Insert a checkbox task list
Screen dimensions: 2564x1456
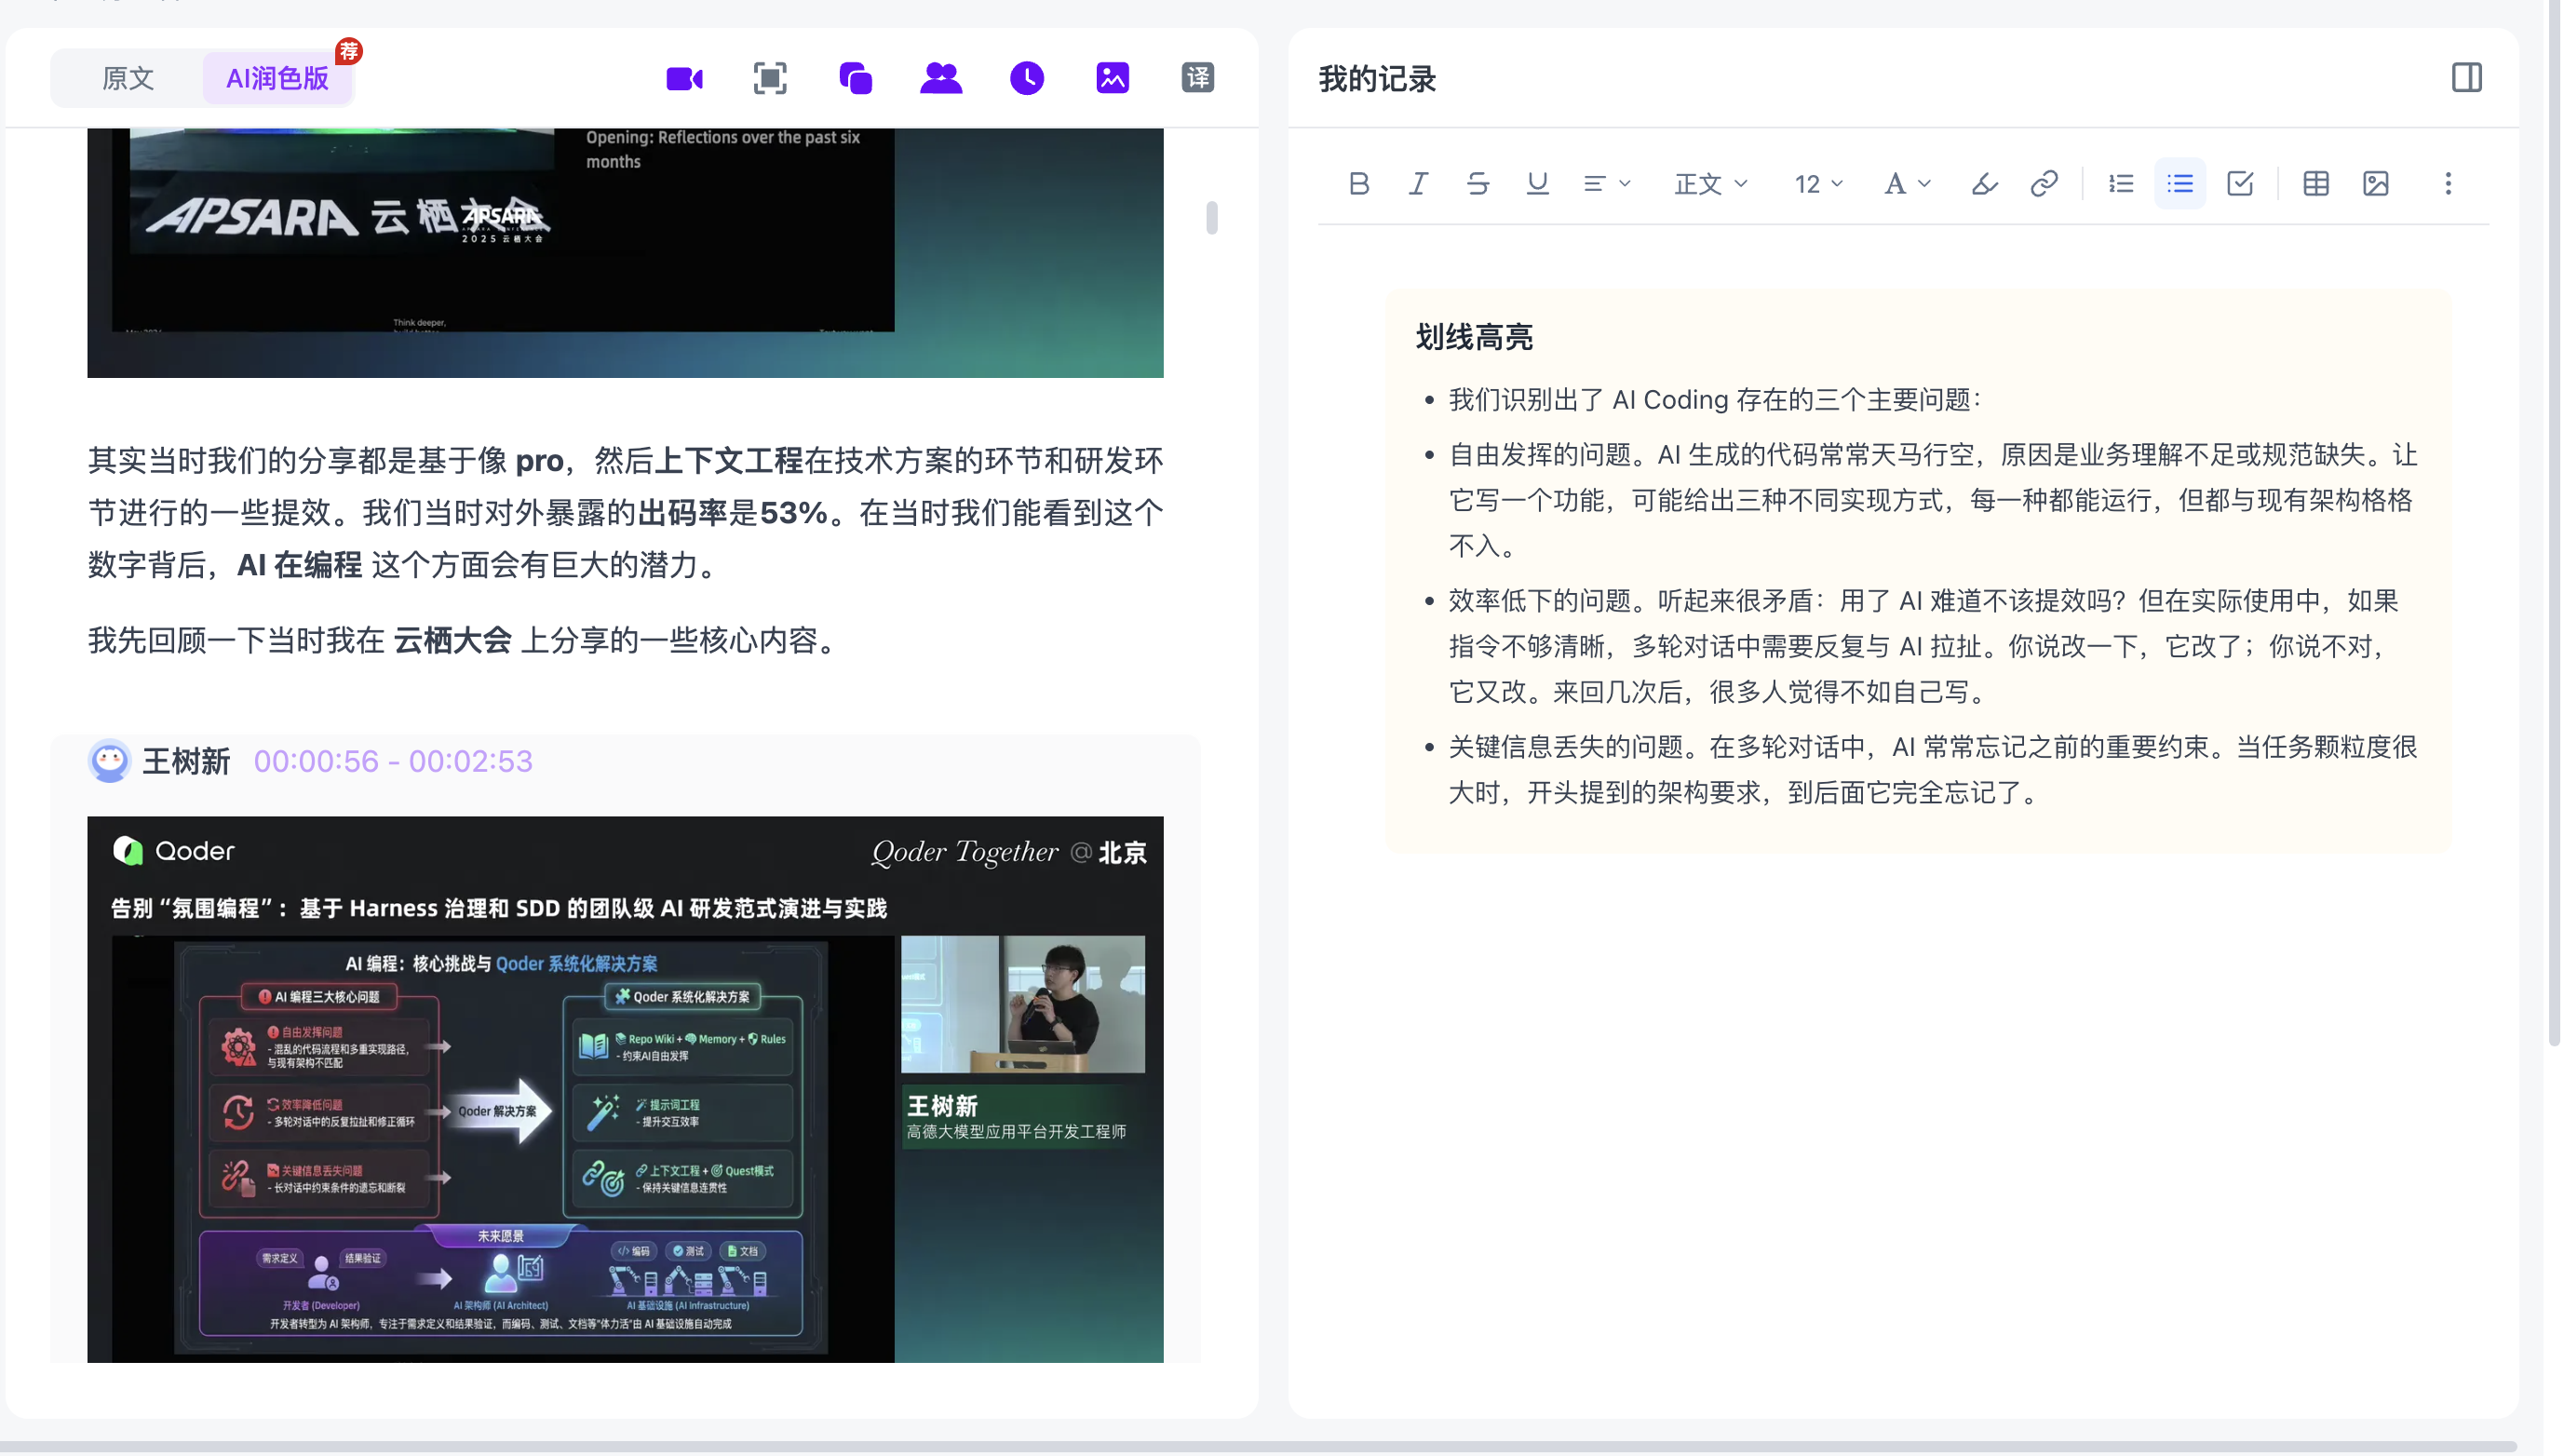2240,183
